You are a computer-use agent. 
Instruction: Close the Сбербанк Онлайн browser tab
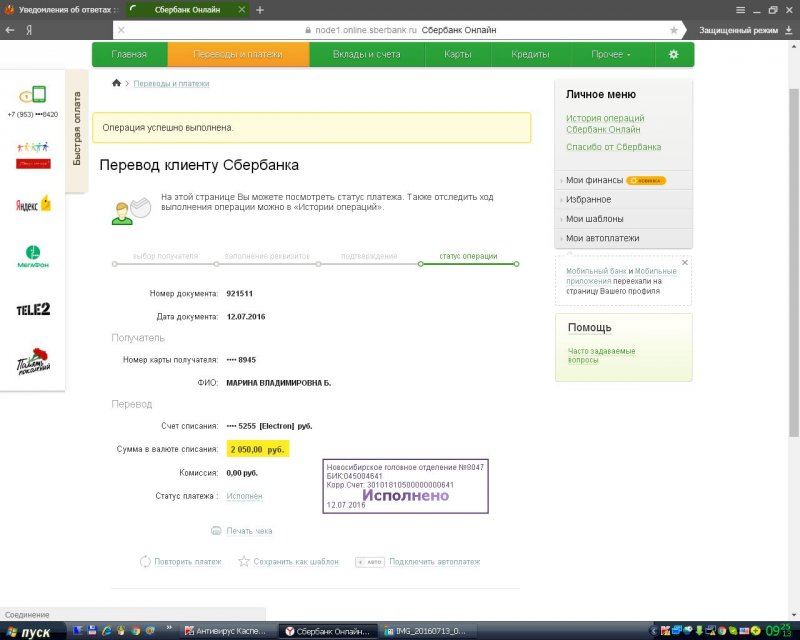(x=242, y=10)
